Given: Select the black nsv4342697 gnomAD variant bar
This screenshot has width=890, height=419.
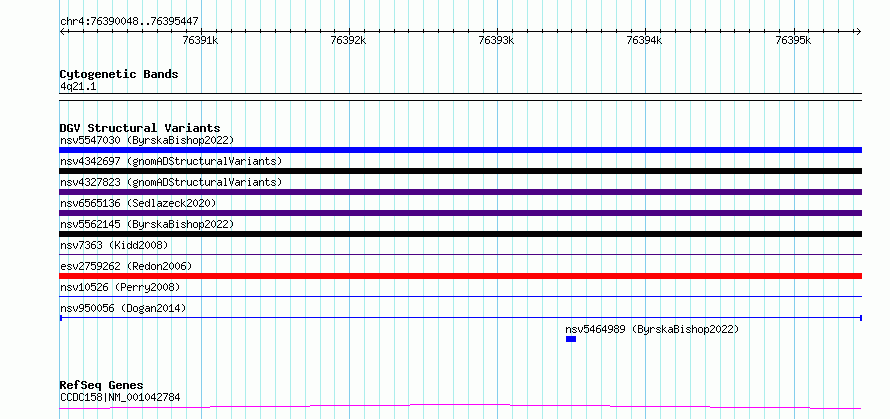Looking at the screenshot, I should (x=460, y=171).
